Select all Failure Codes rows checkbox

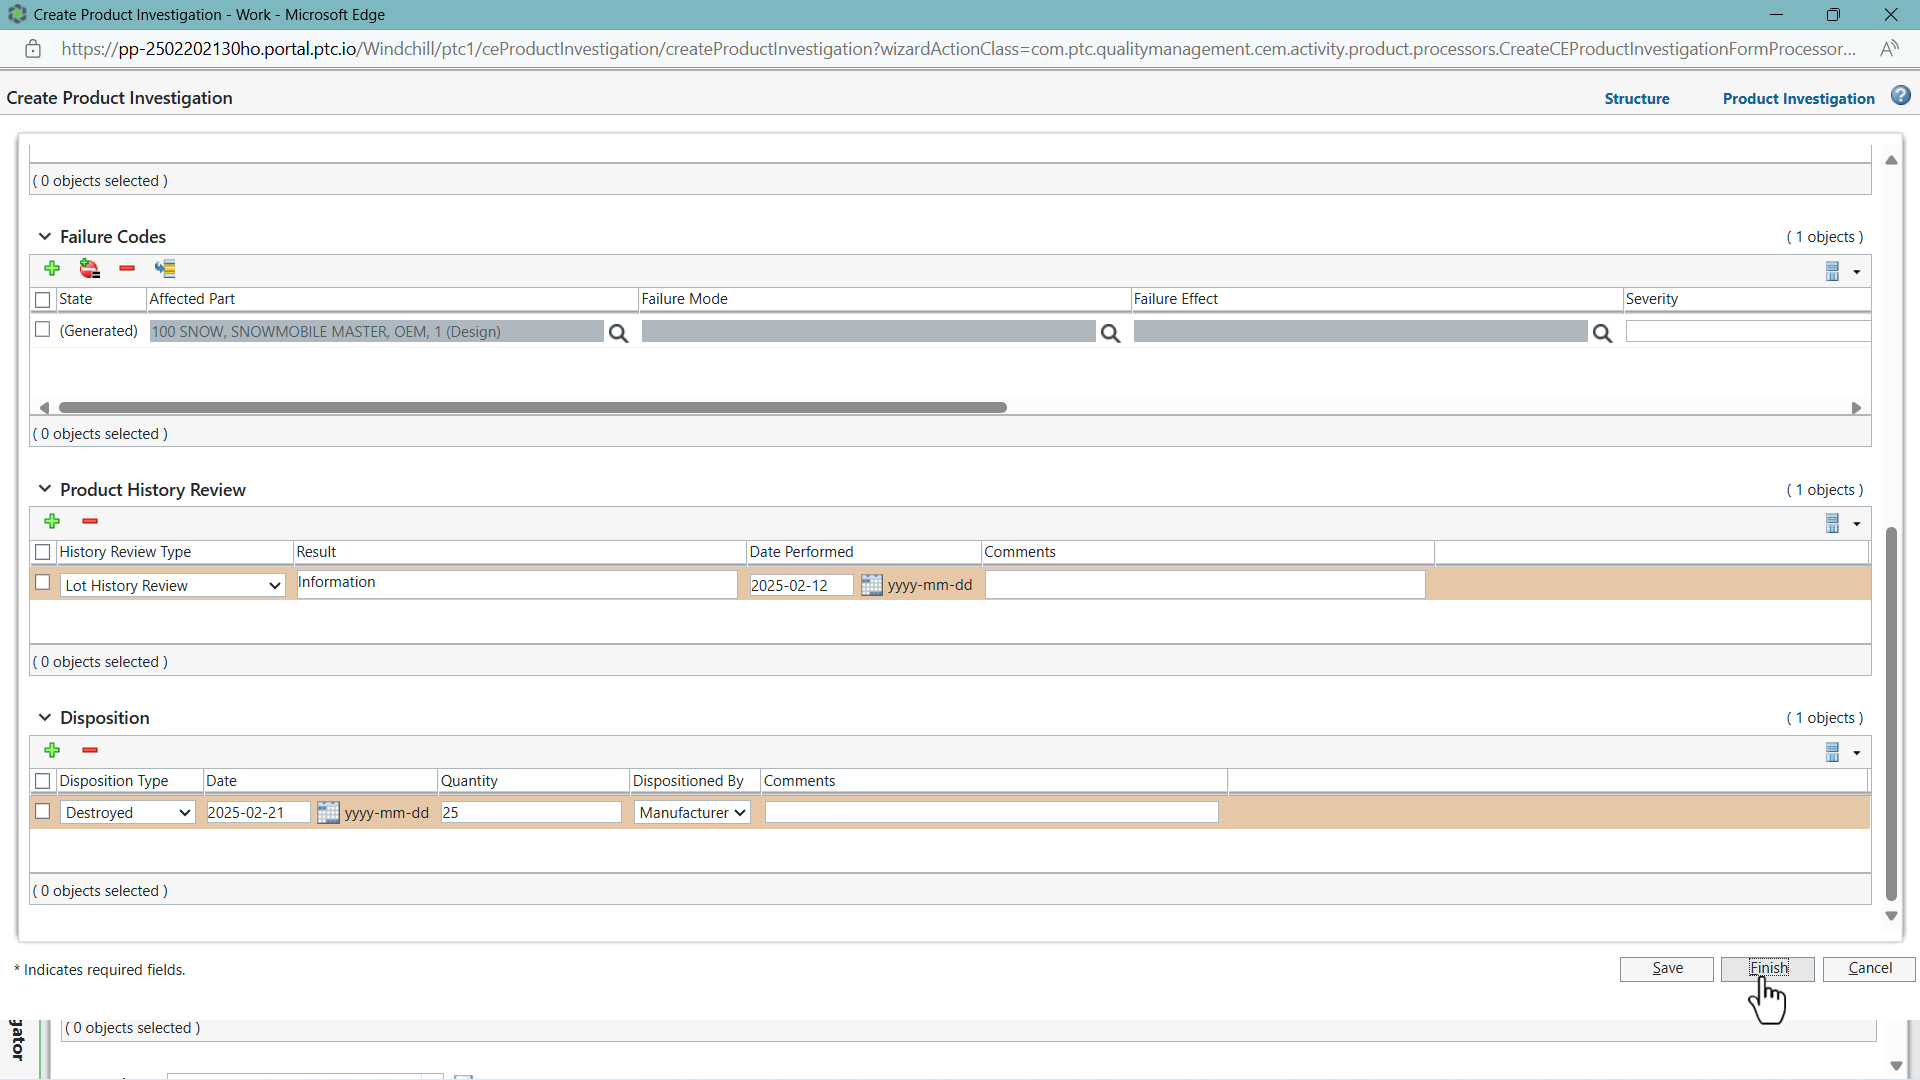tap(42, 299)
